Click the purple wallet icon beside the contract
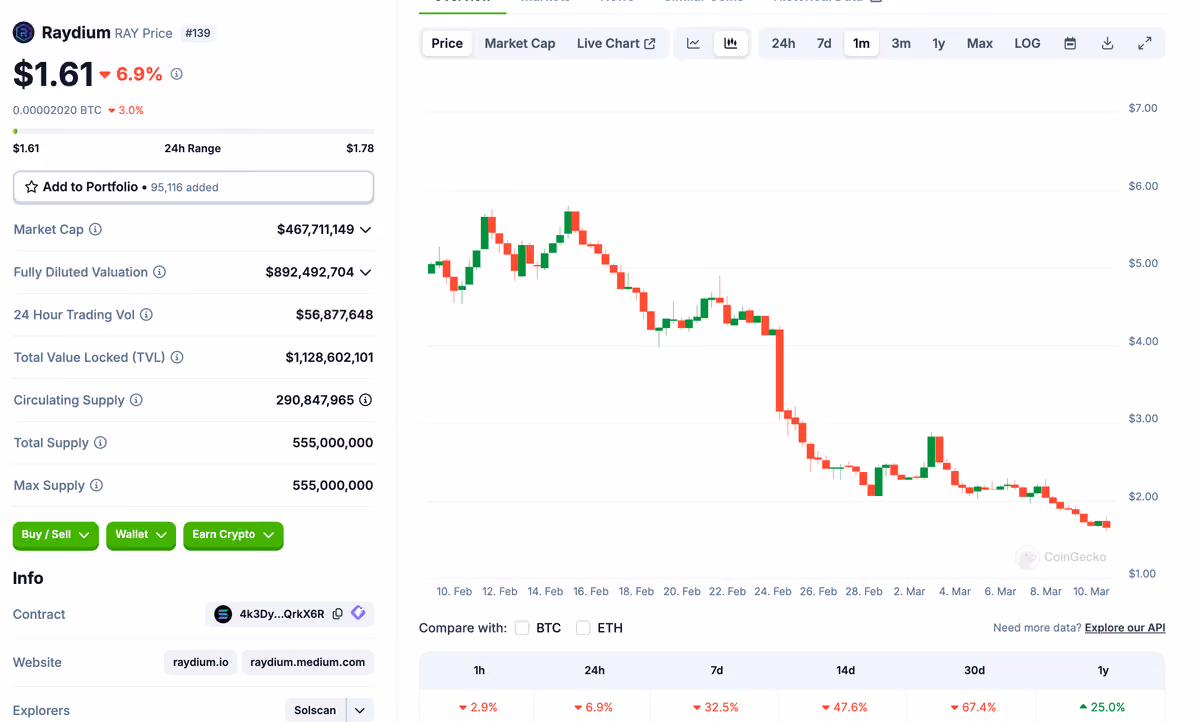 [358, 613]
